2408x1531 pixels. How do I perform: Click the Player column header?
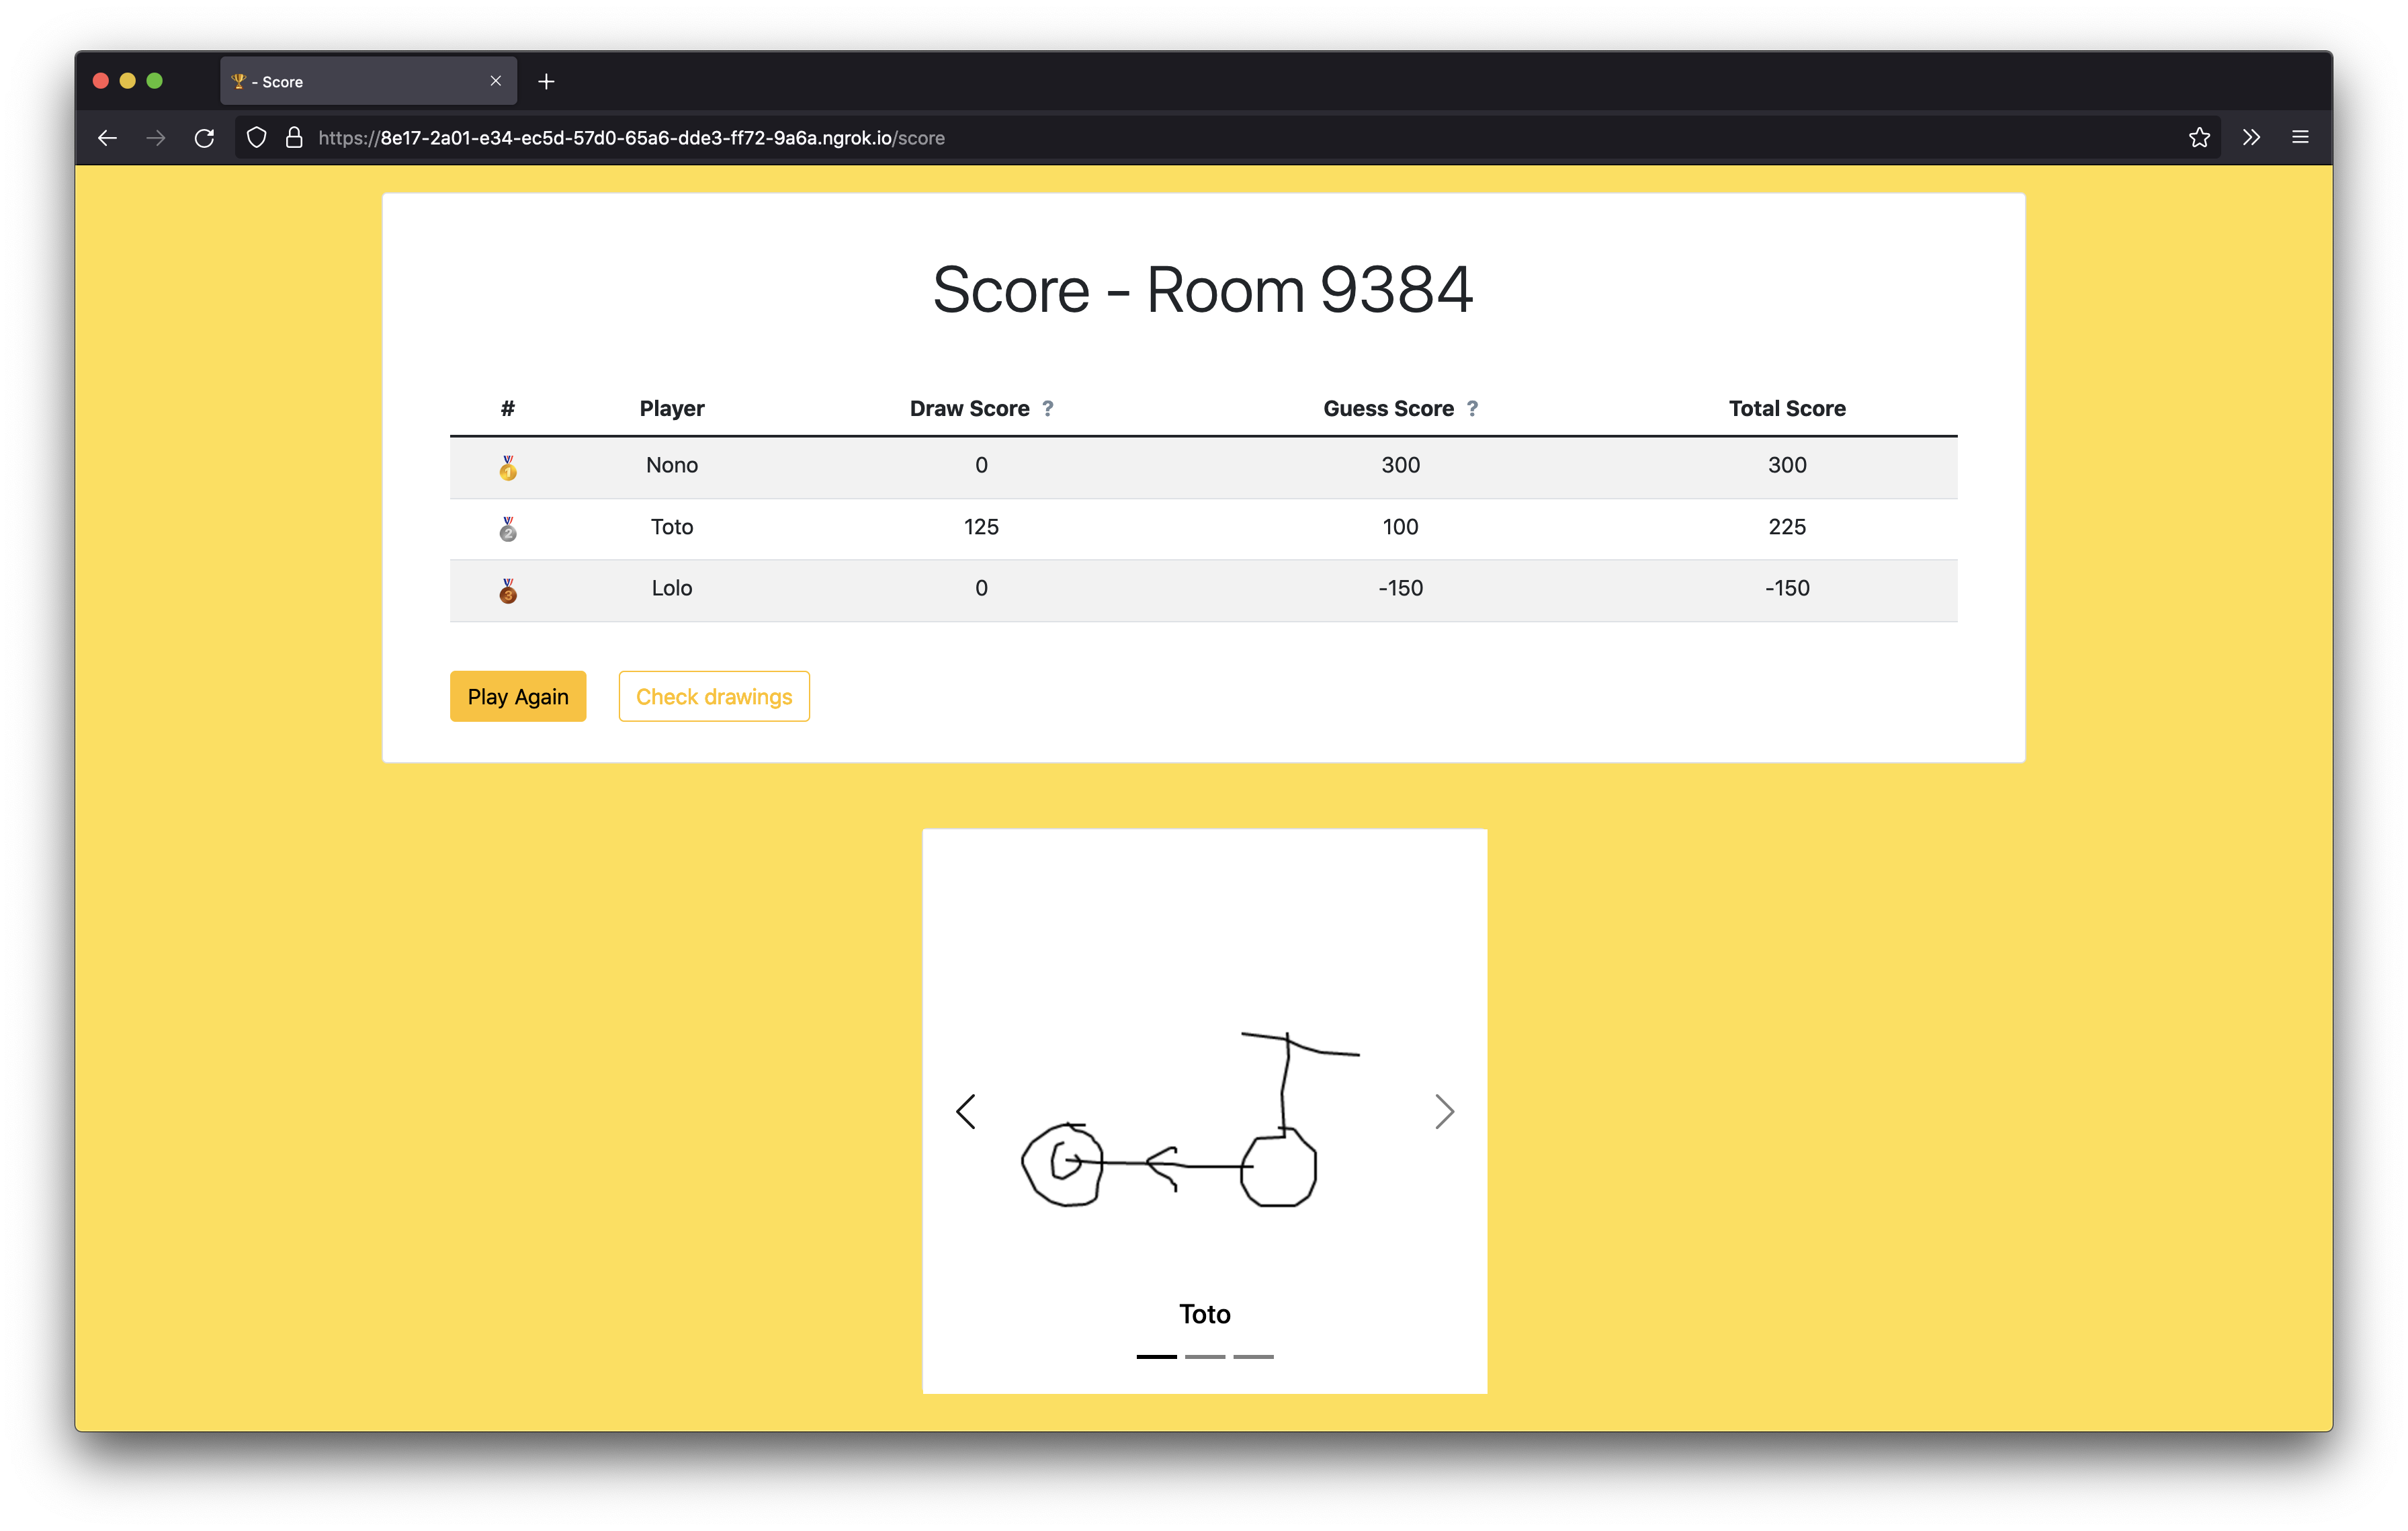[x=672, y=408]
